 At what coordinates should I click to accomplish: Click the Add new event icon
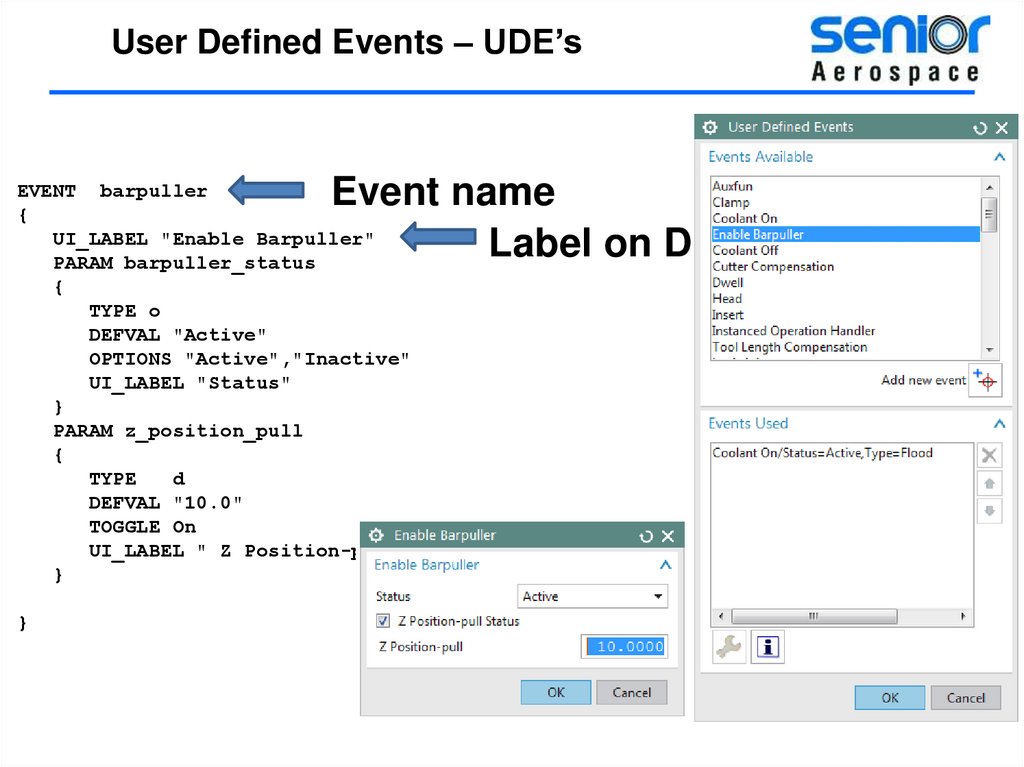click(985, 380)
